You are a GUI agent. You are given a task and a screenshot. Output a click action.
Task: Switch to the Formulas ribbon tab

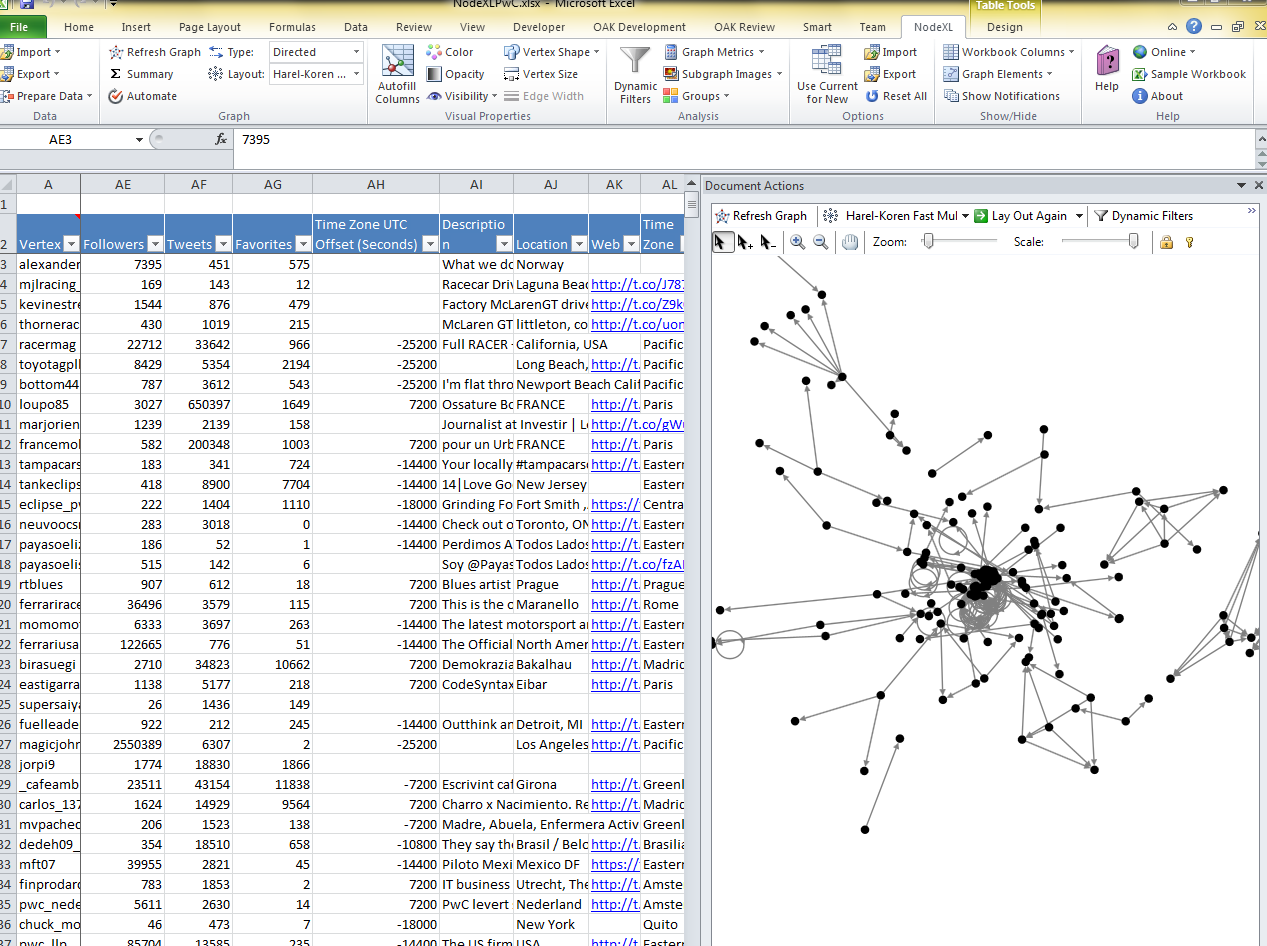292,27
